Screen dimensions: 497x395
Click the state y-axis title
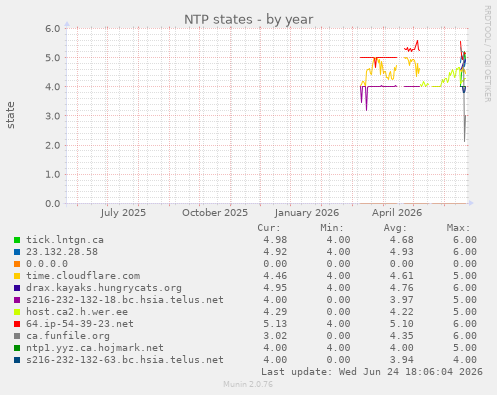pyautogui.click(x=11, y=115)
